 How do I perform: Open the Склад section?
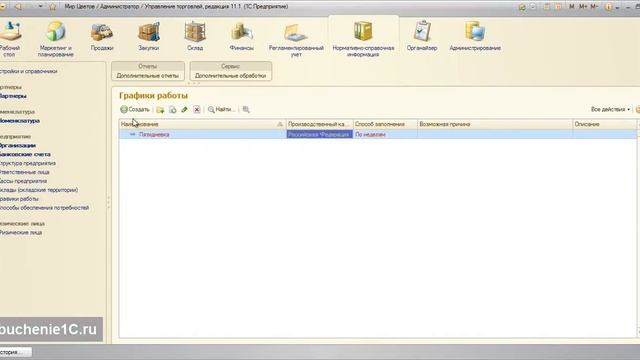point(195,37)
